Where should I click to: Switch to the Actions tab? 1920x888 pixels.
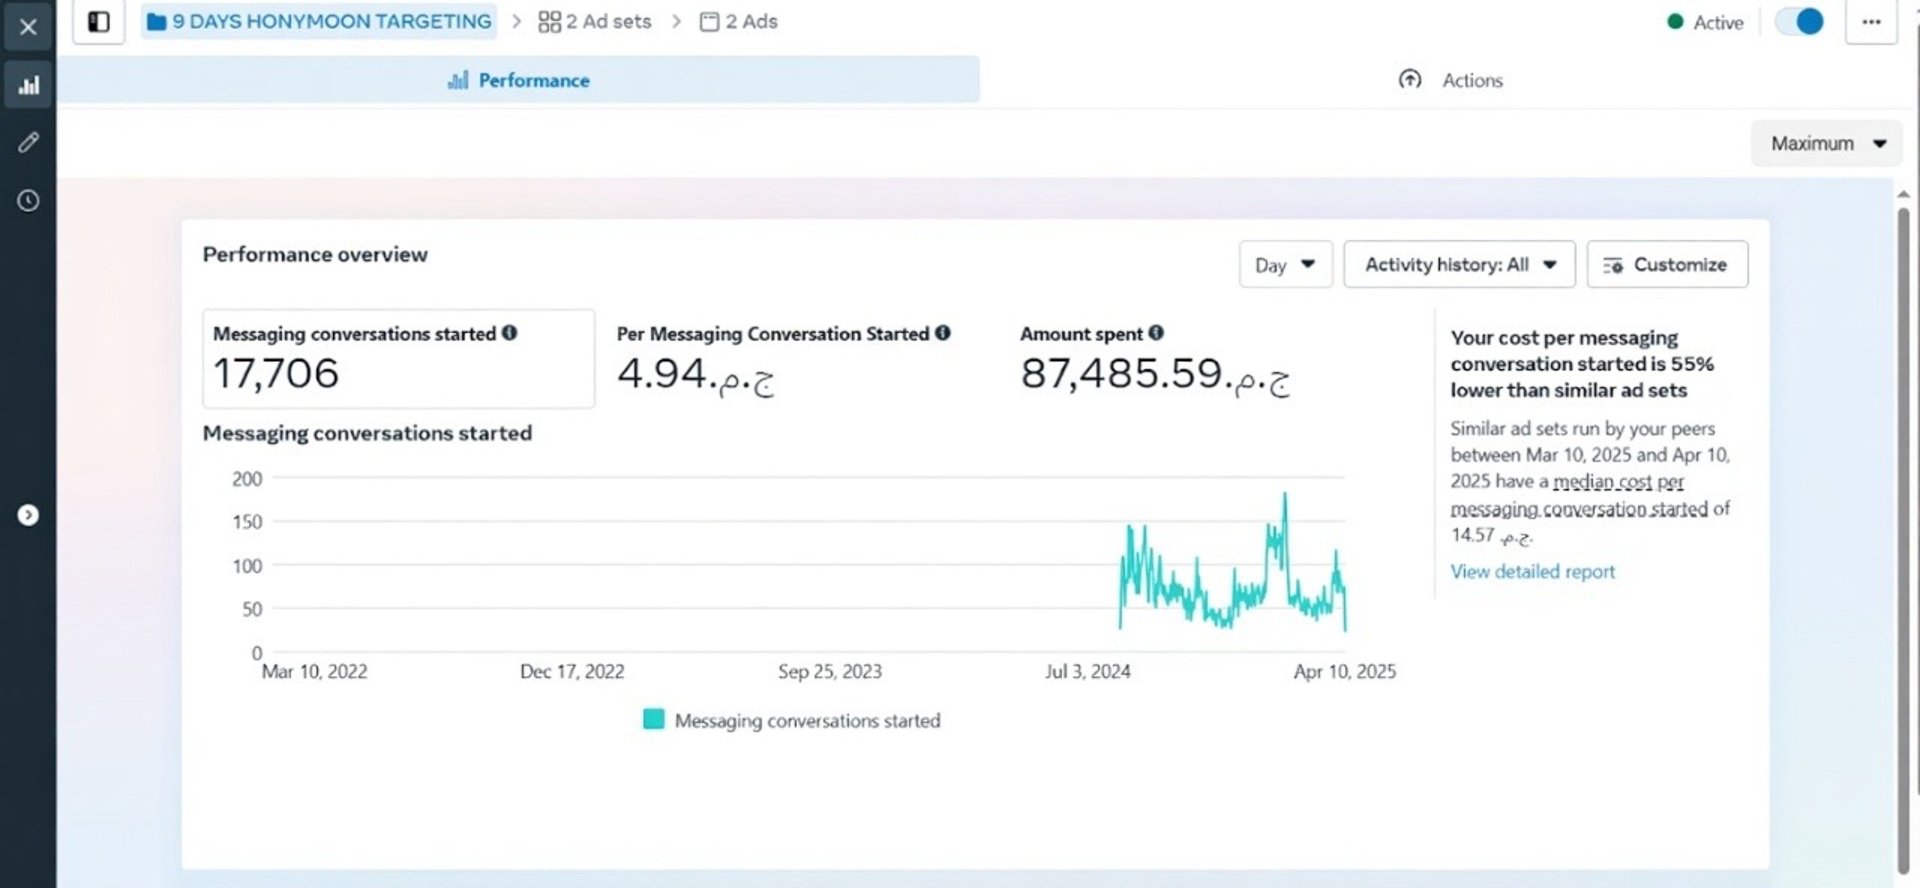coord(1450,80)
